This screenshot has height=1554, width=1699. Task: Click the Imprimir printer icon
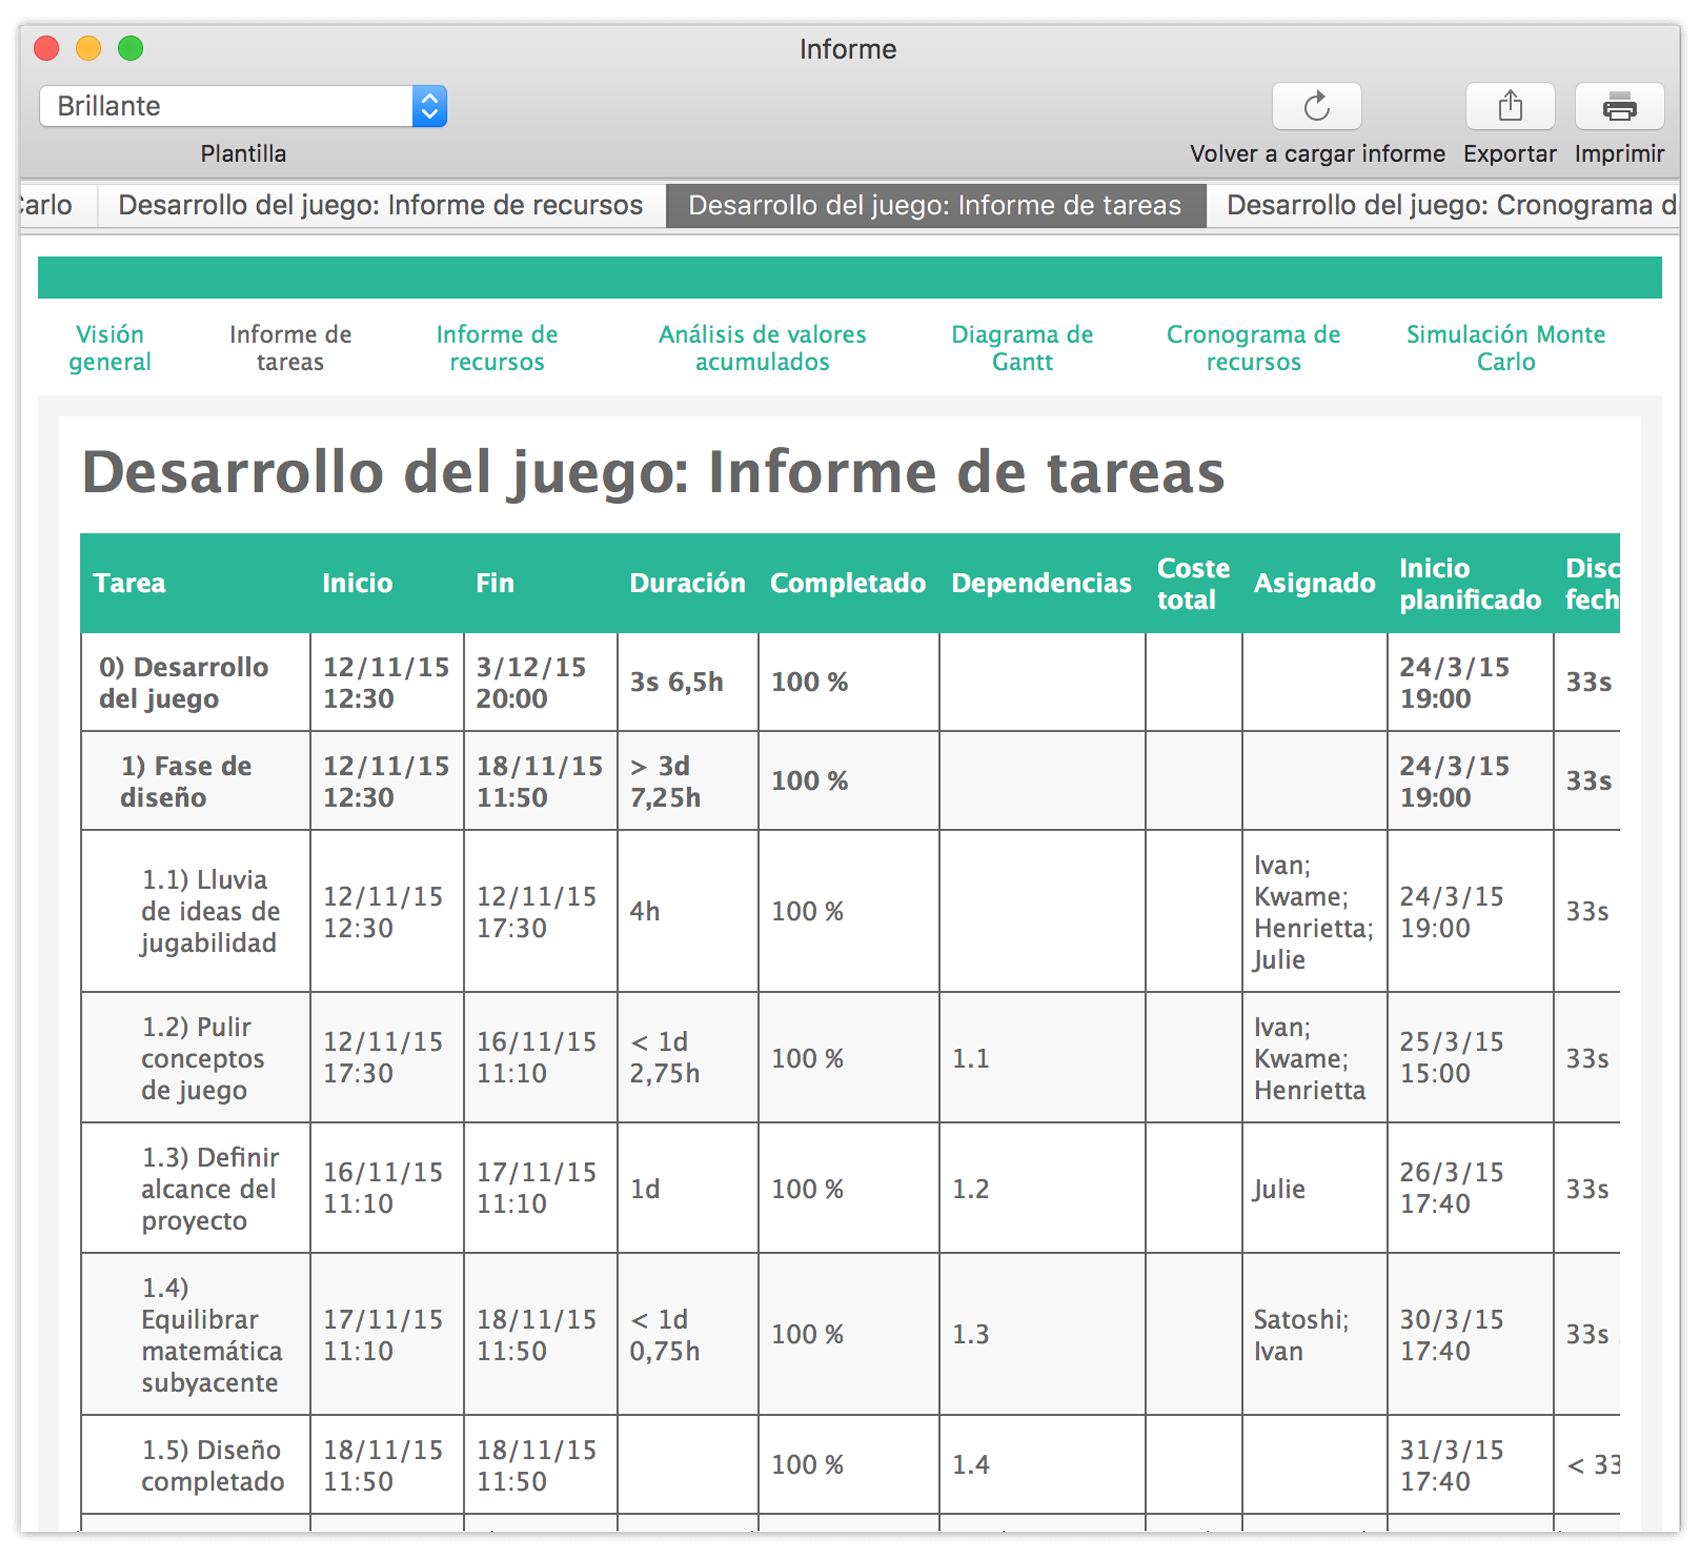[x=1618, y=105]
